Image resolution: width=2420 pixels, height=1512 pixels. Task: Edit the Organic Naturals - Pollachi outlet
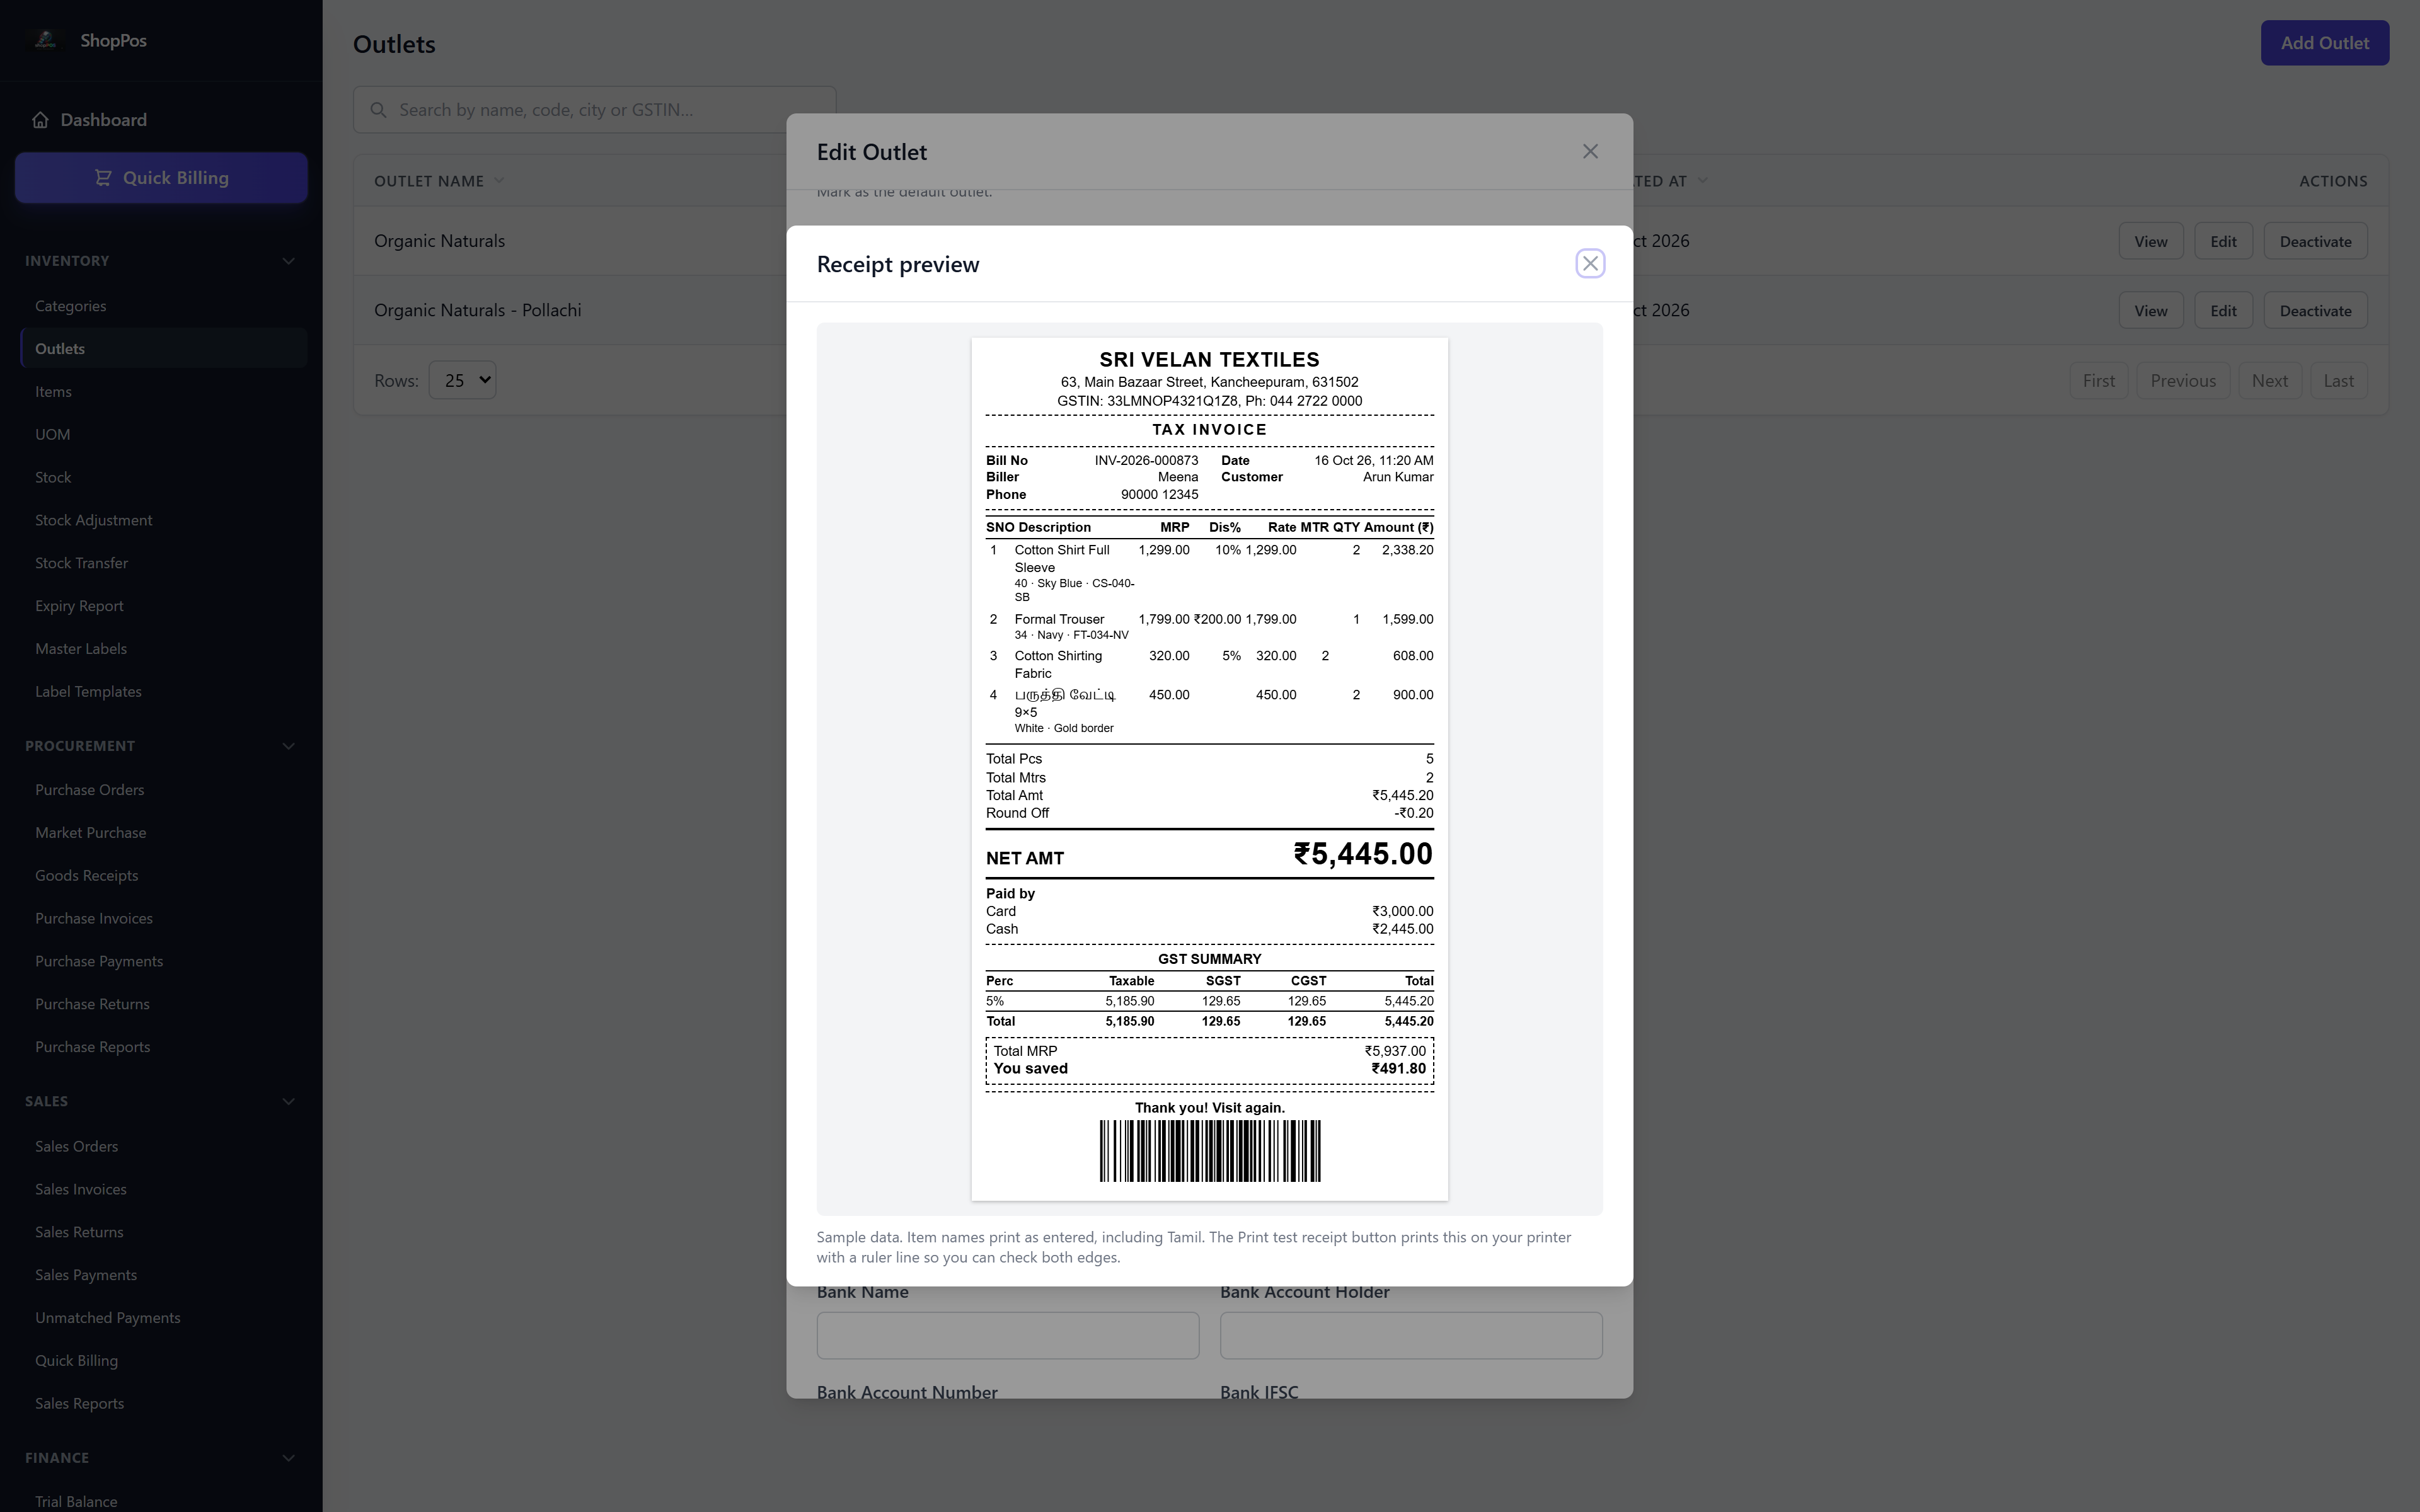(x=2222, y=311)
